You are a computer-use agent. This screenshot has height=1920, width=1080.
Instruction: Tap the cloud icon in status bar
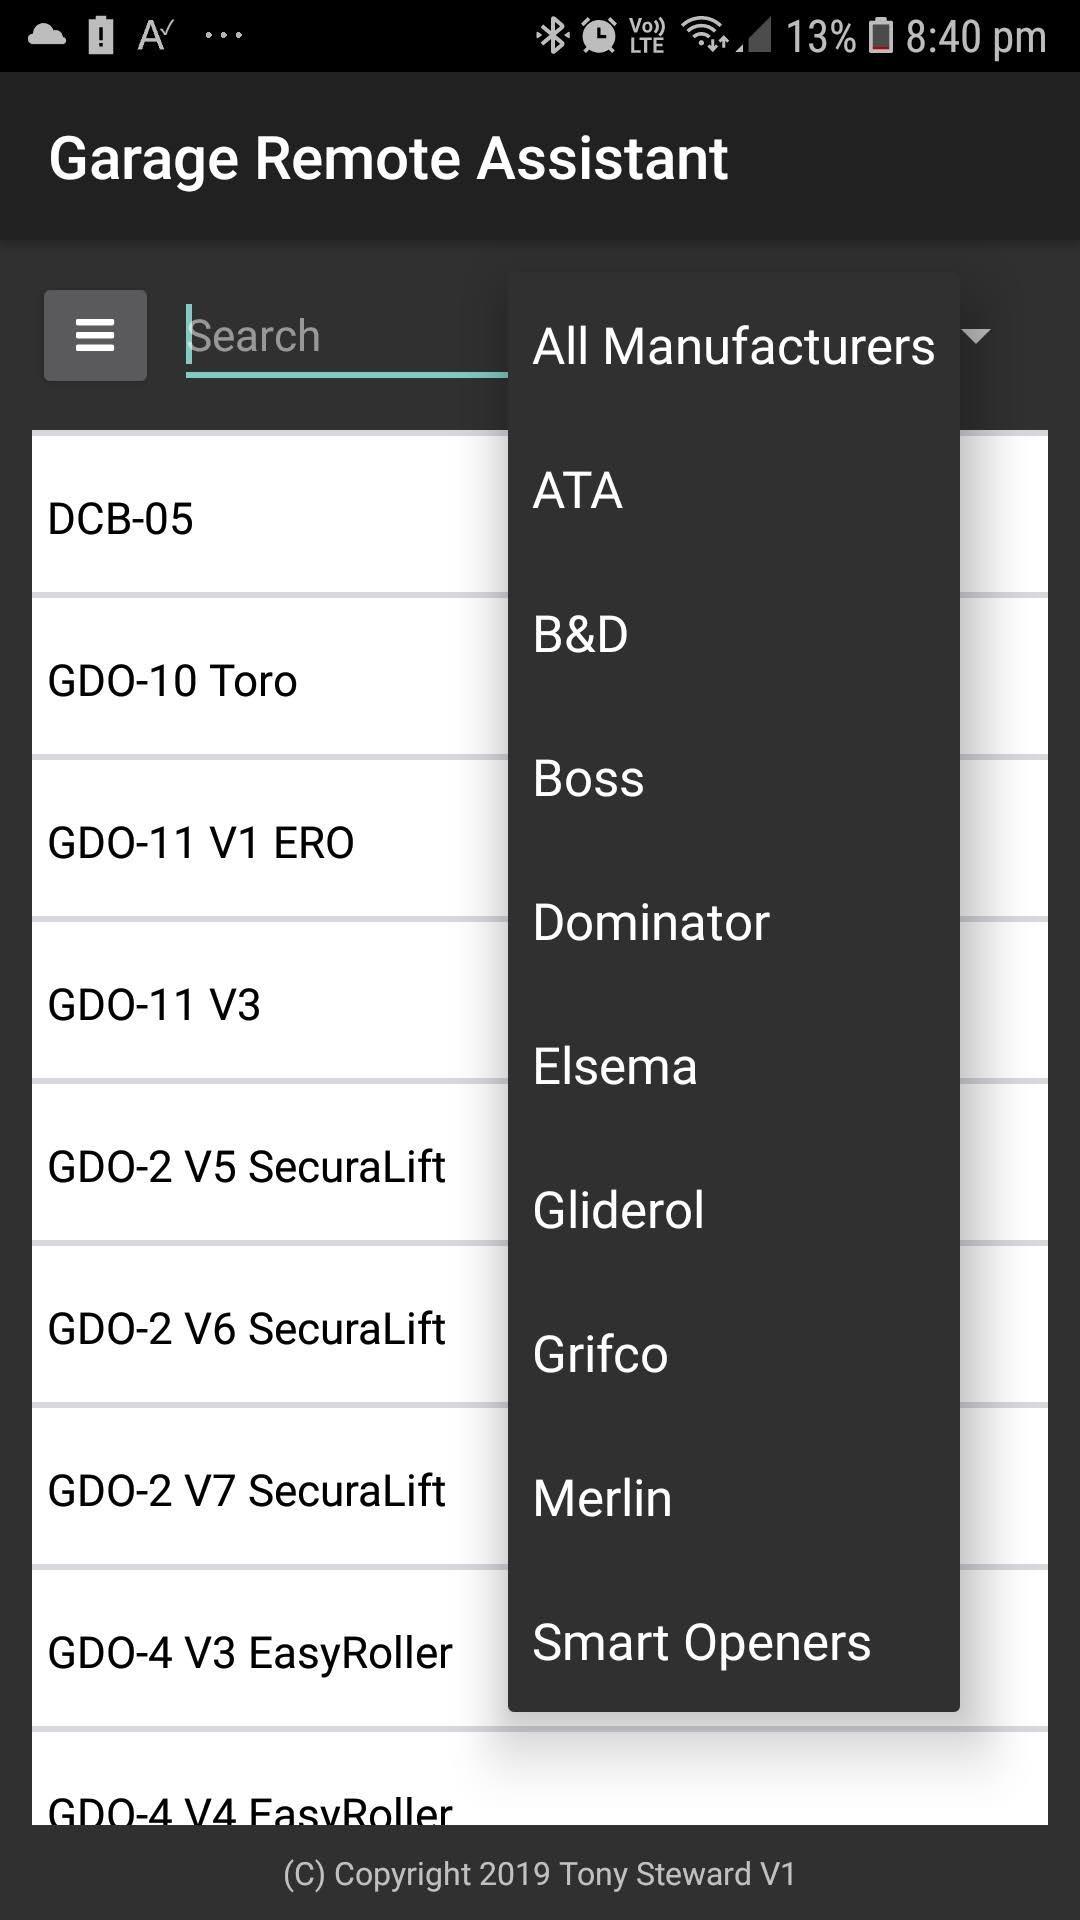point(46,35)
